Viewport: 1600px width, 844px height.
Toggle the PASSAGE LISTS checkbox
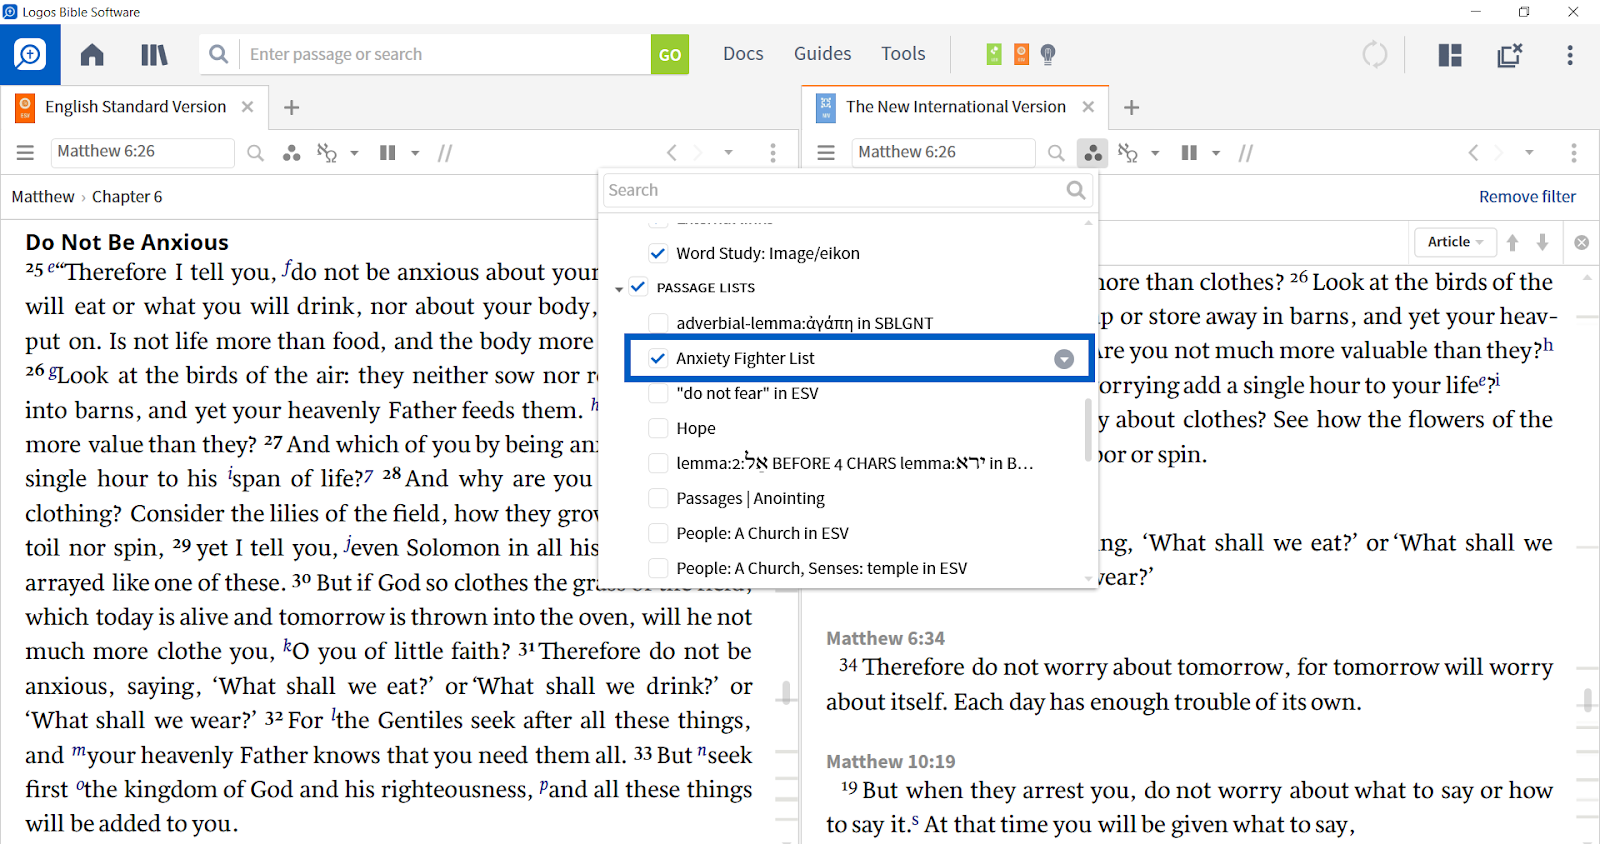[638, 287]
